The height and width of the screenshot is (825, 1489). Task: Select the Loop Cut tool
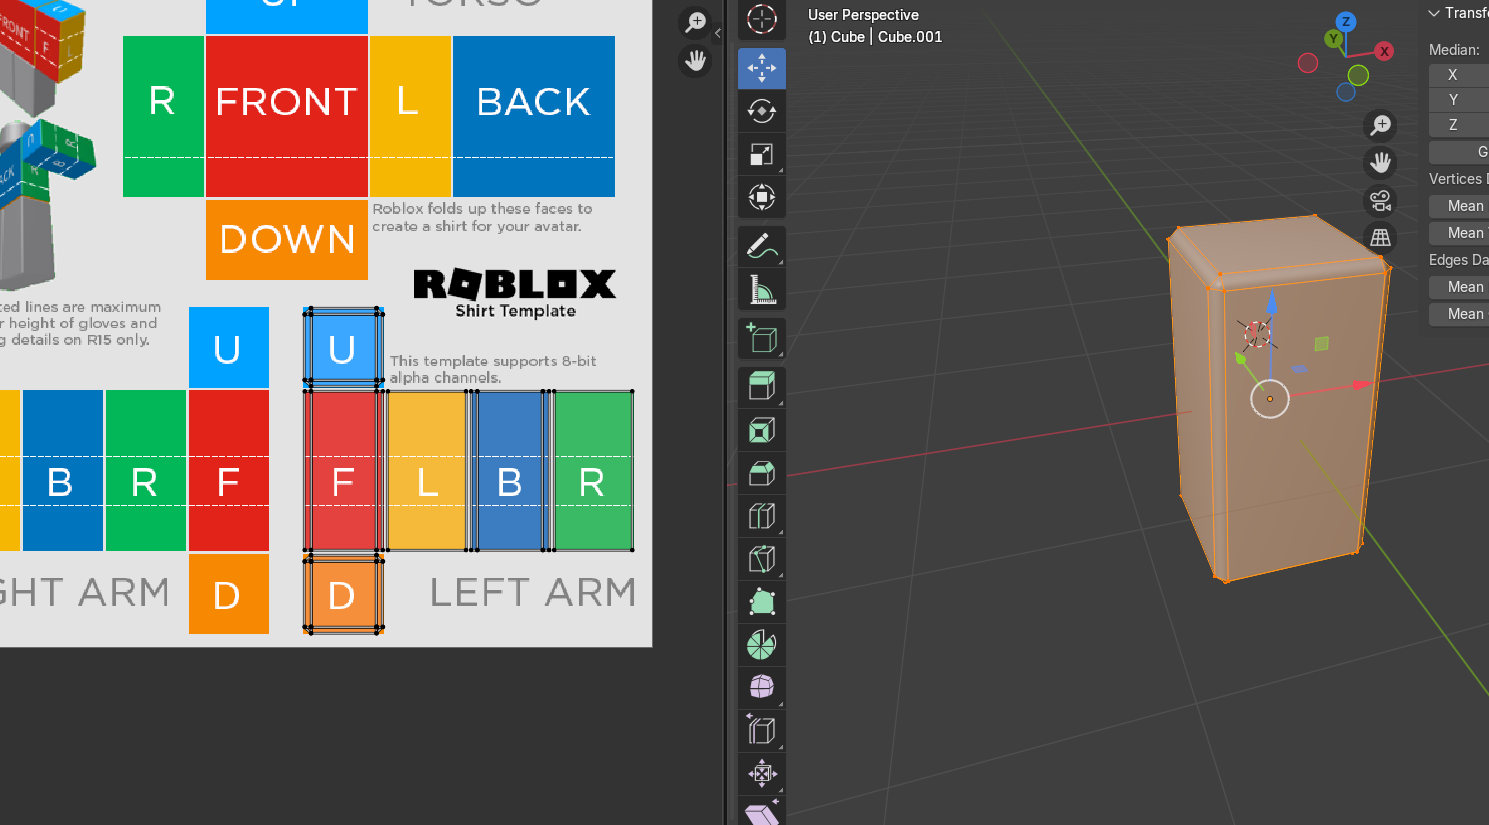click(x=762, y=516)
